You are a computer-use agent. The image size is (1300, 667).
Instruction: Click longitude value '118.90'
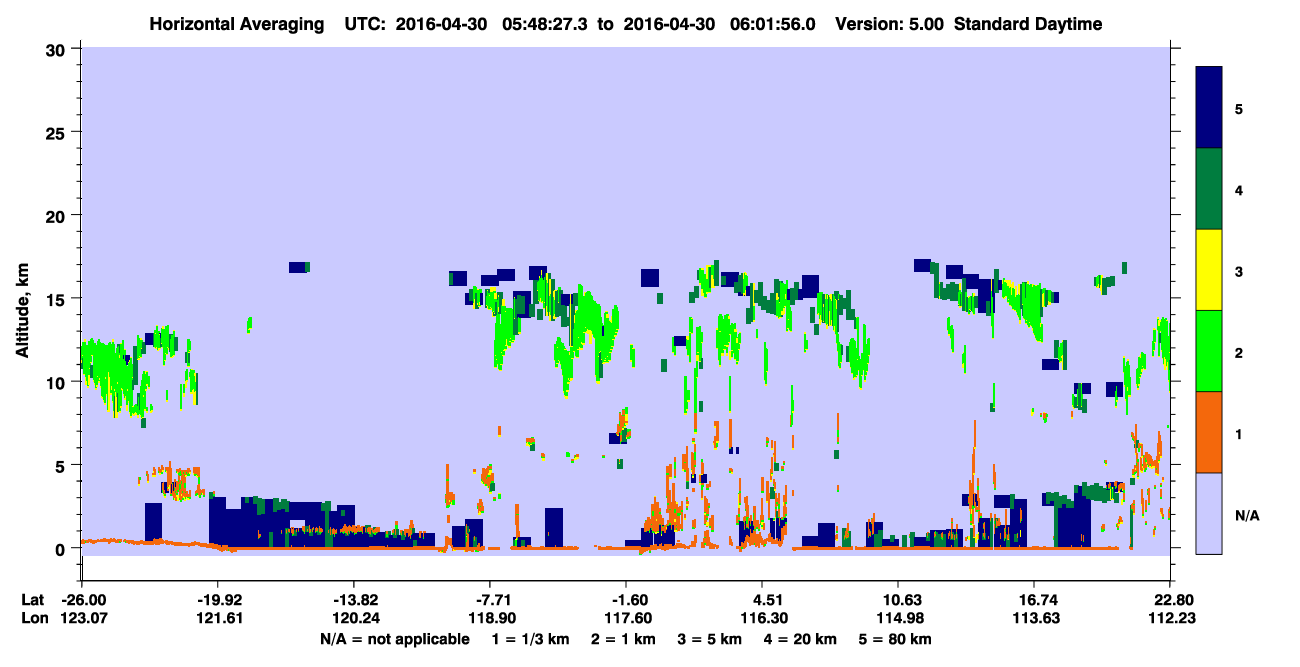coord(489,618)
